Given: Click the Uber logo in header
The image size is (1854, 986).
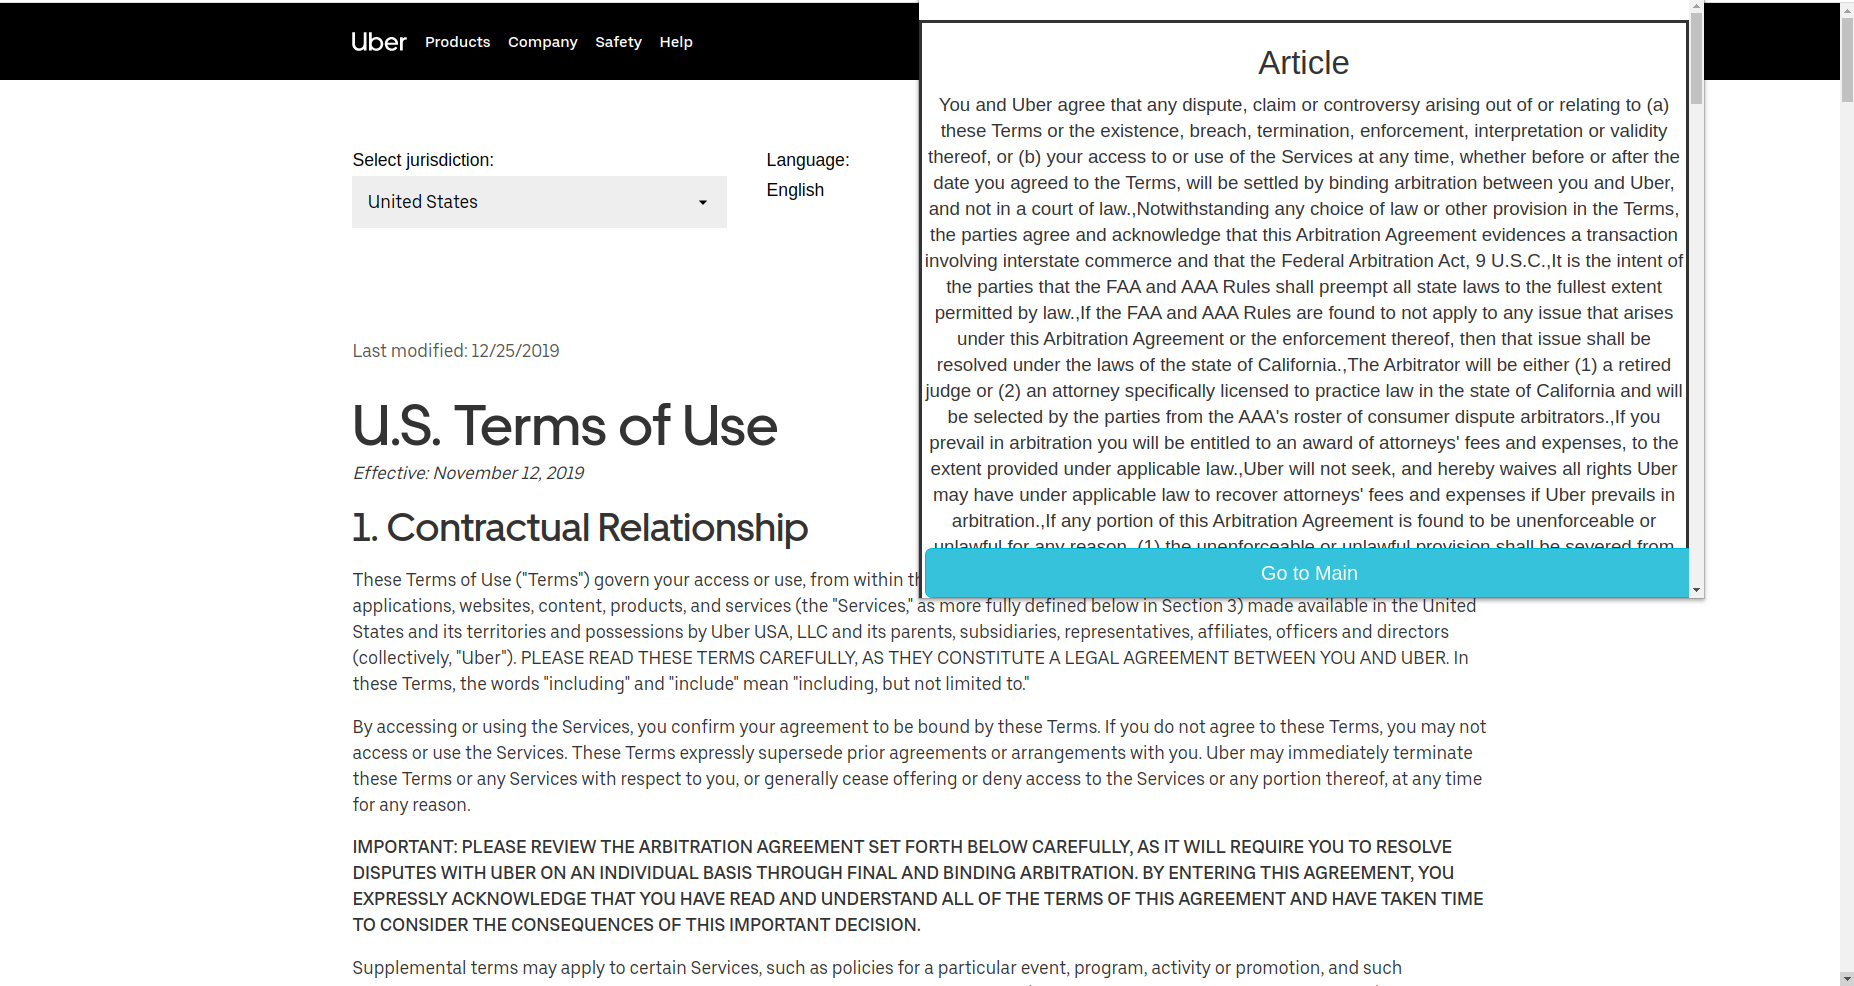Looking at the screenshot, I should point(379,42).
